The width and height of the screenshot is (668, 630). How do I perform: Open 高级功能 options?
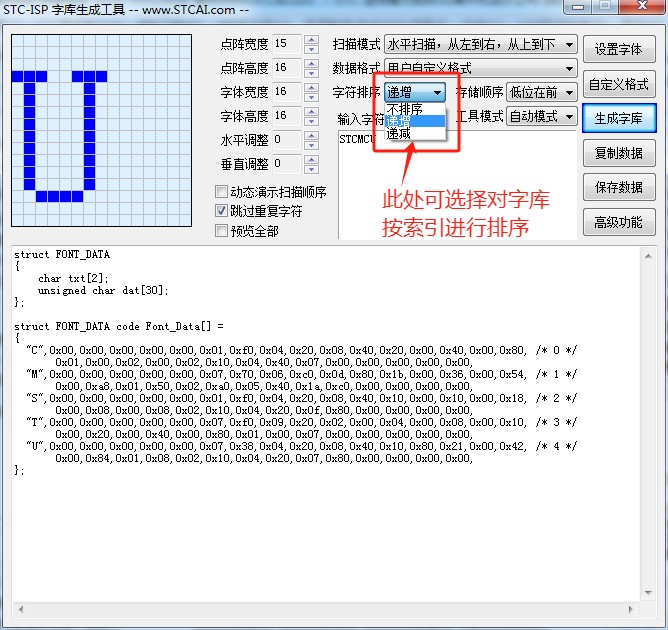tap(618, 222)
